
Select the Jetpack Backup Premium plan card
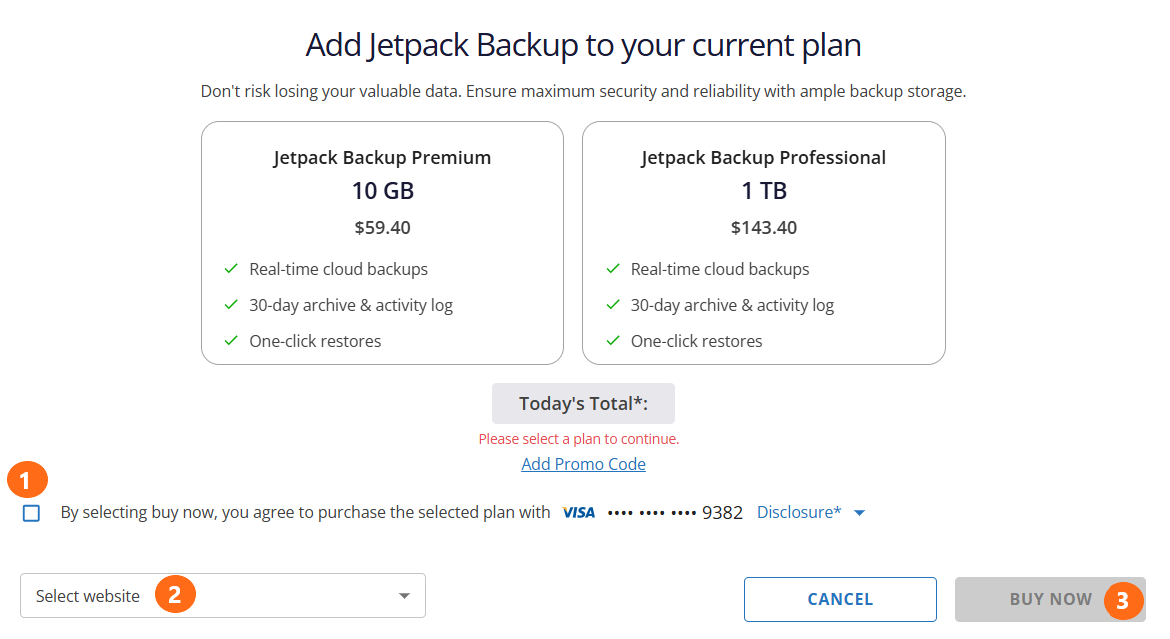(382, 242)
